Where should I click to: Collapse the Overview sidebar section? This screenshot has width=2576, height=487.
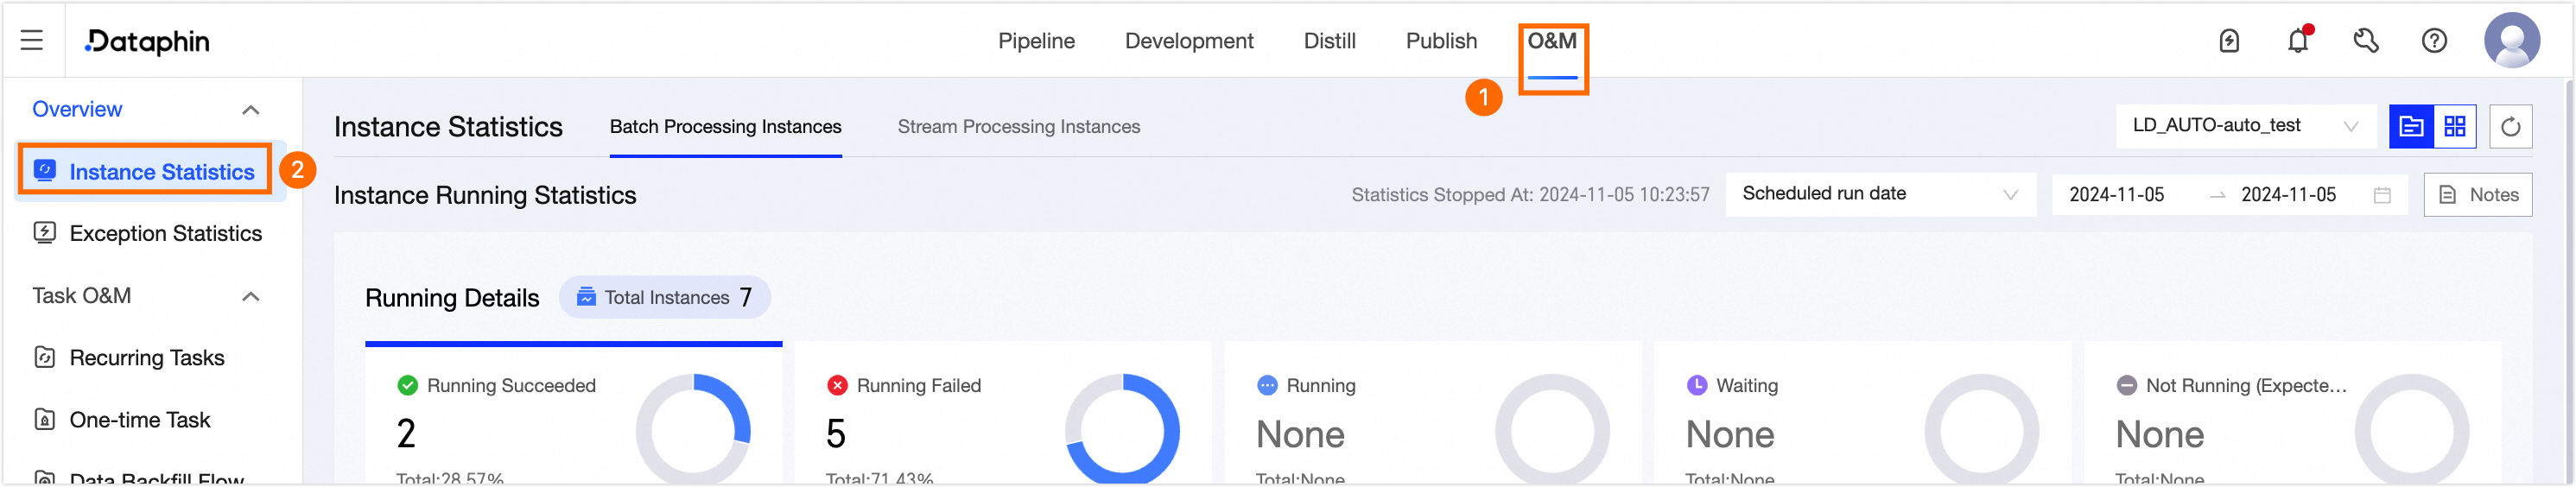tap(251, 109)
